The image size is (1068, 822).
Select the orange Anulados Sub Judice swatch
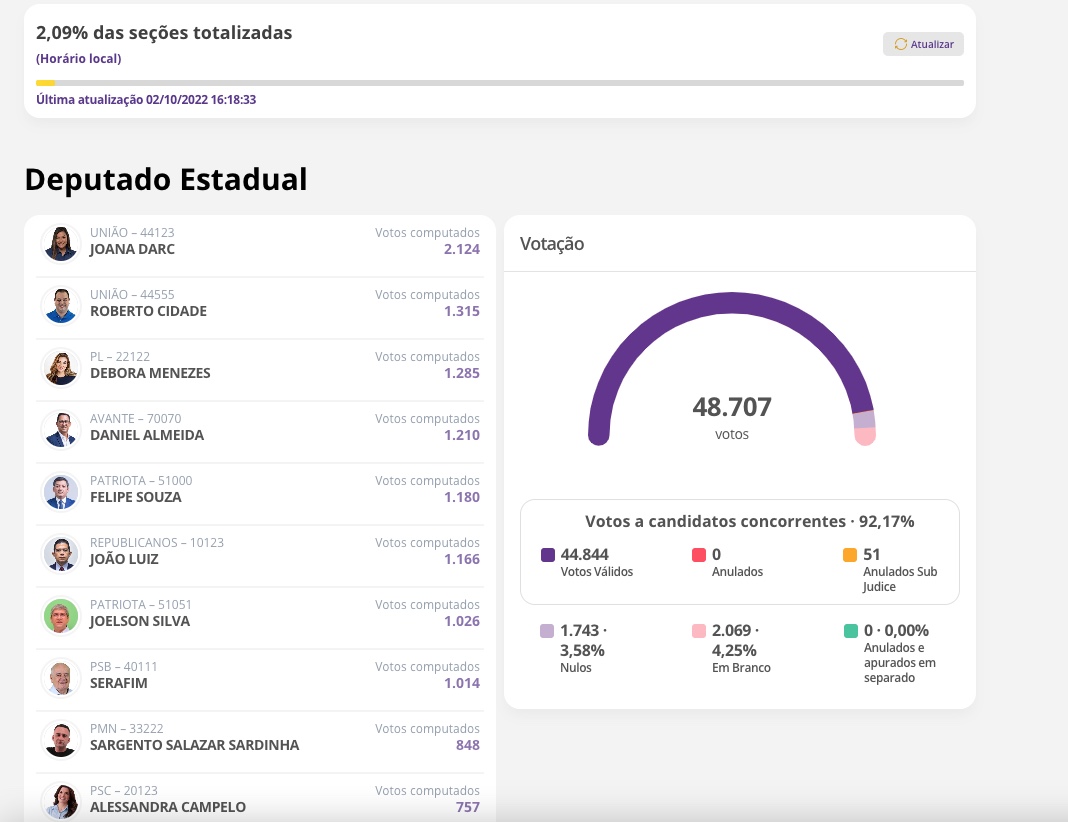click(850, 555)
